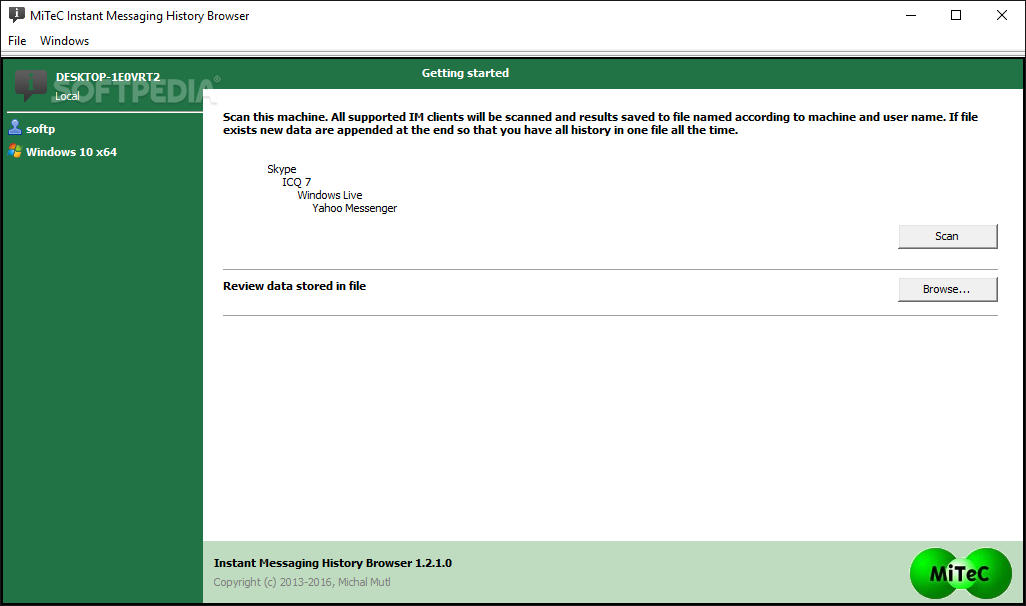Viewport: 1026px width, 606px height.
Task: Click the Browse... button
Action: 947,289
